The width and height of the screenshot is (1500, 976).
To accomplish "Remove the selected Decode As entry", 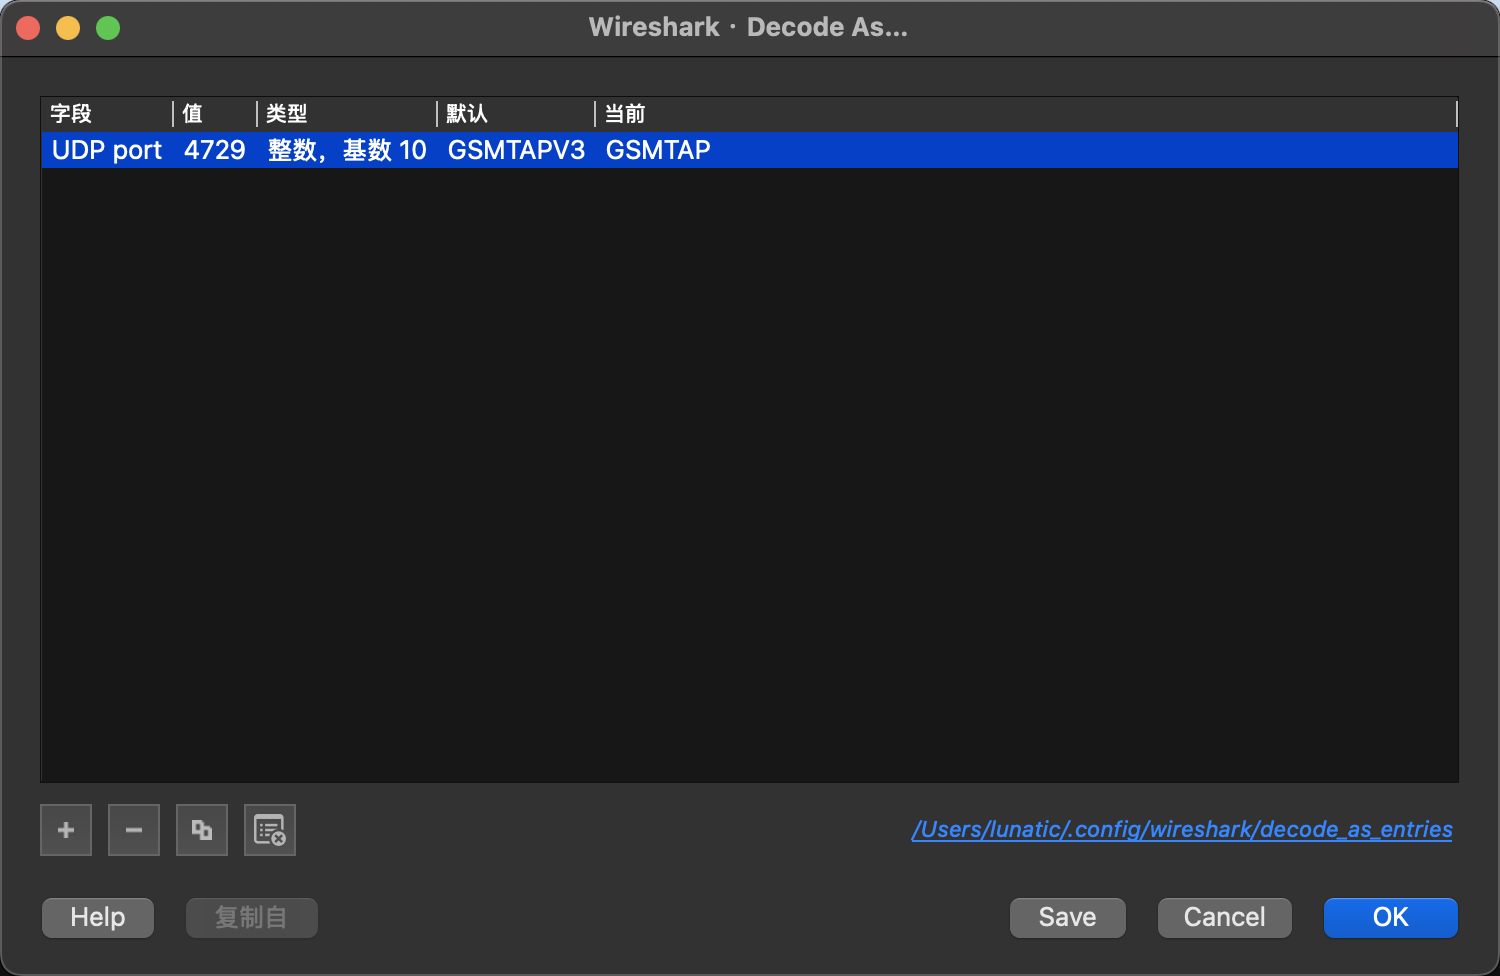I will (x=134, y=830).
